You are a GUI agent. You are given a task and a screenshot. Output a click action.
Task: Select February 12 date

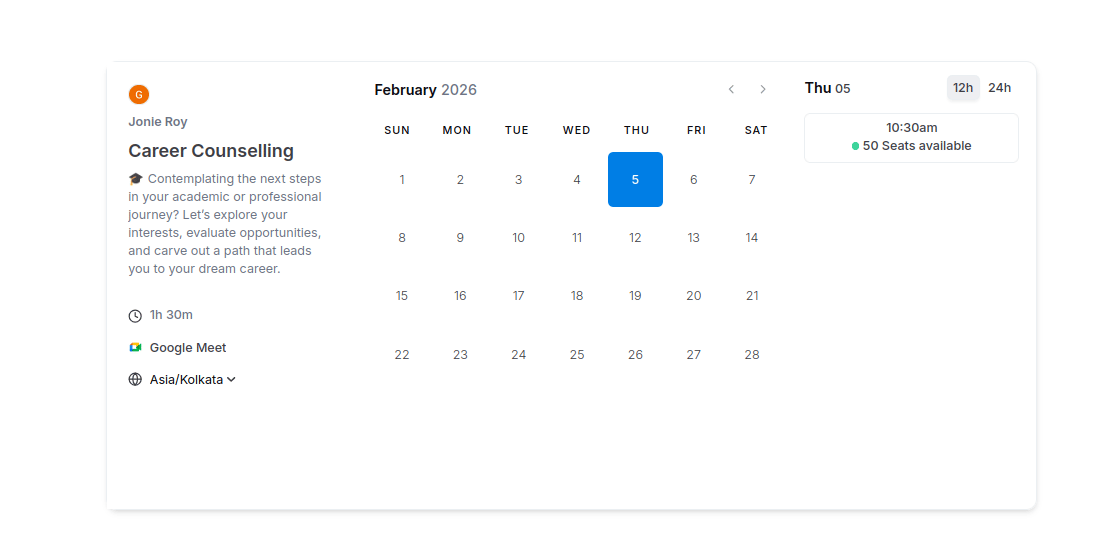[x=635, y=238]
